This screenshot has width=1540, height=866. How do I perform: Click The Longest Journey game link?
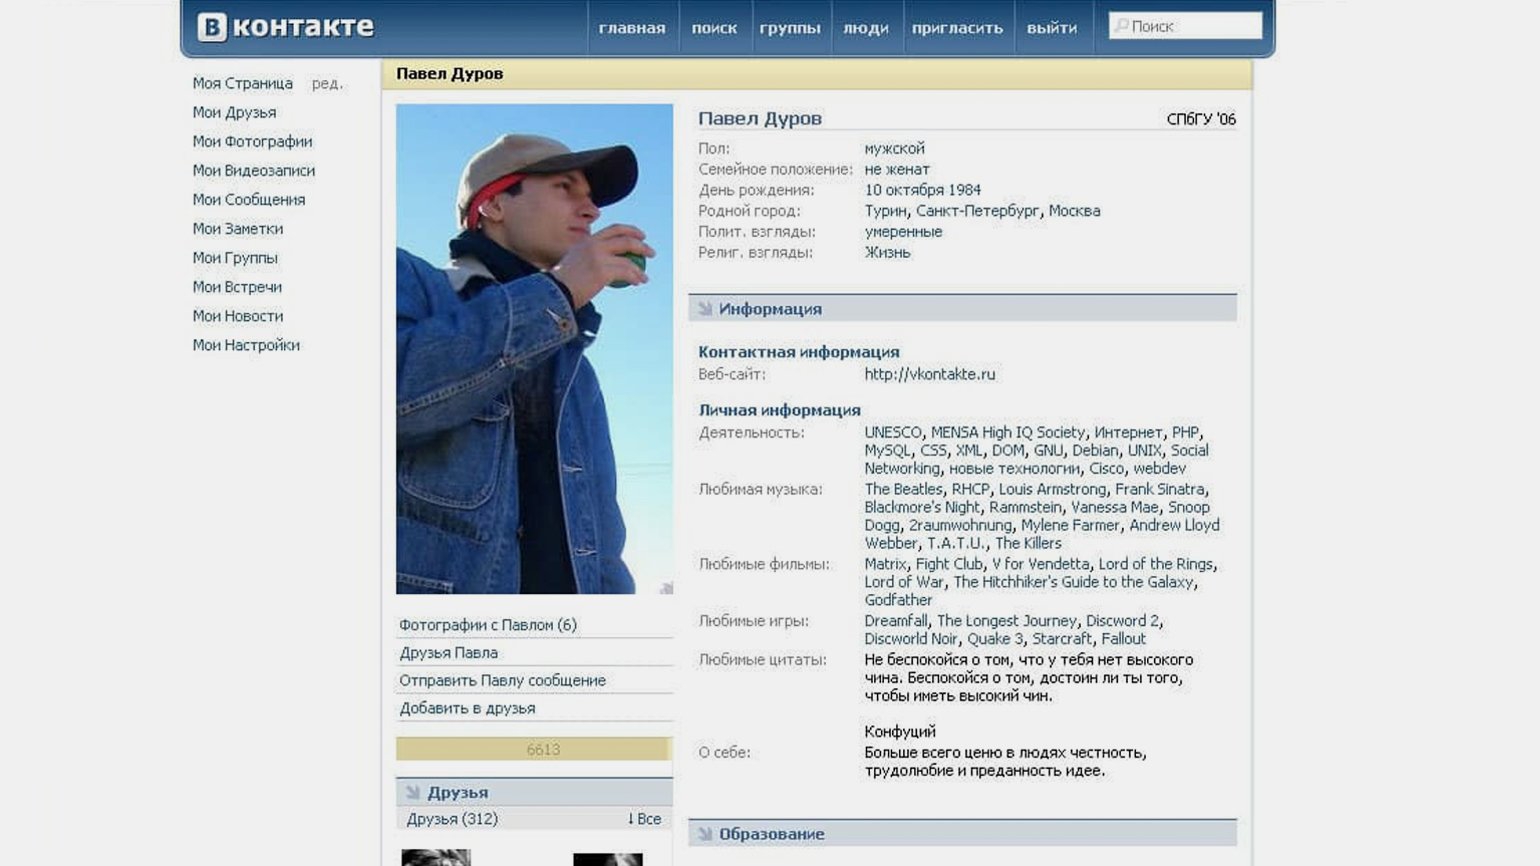click(1007, 622)
